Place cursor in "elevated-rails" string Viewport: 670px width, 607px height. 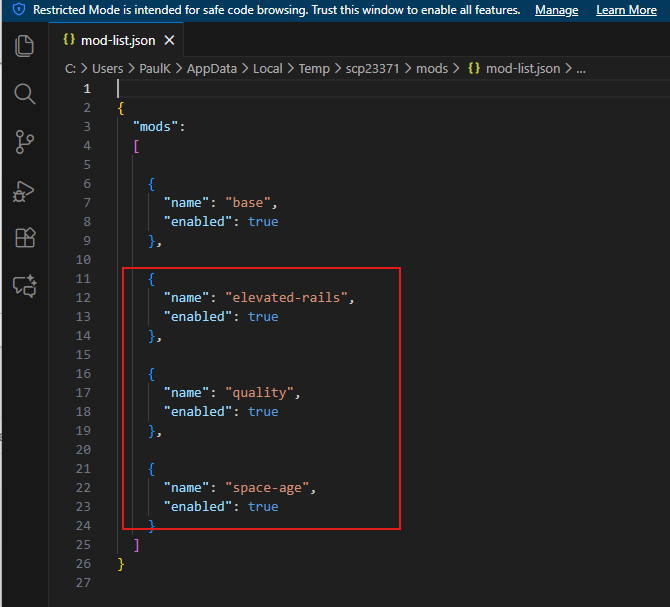click(289, 297)
